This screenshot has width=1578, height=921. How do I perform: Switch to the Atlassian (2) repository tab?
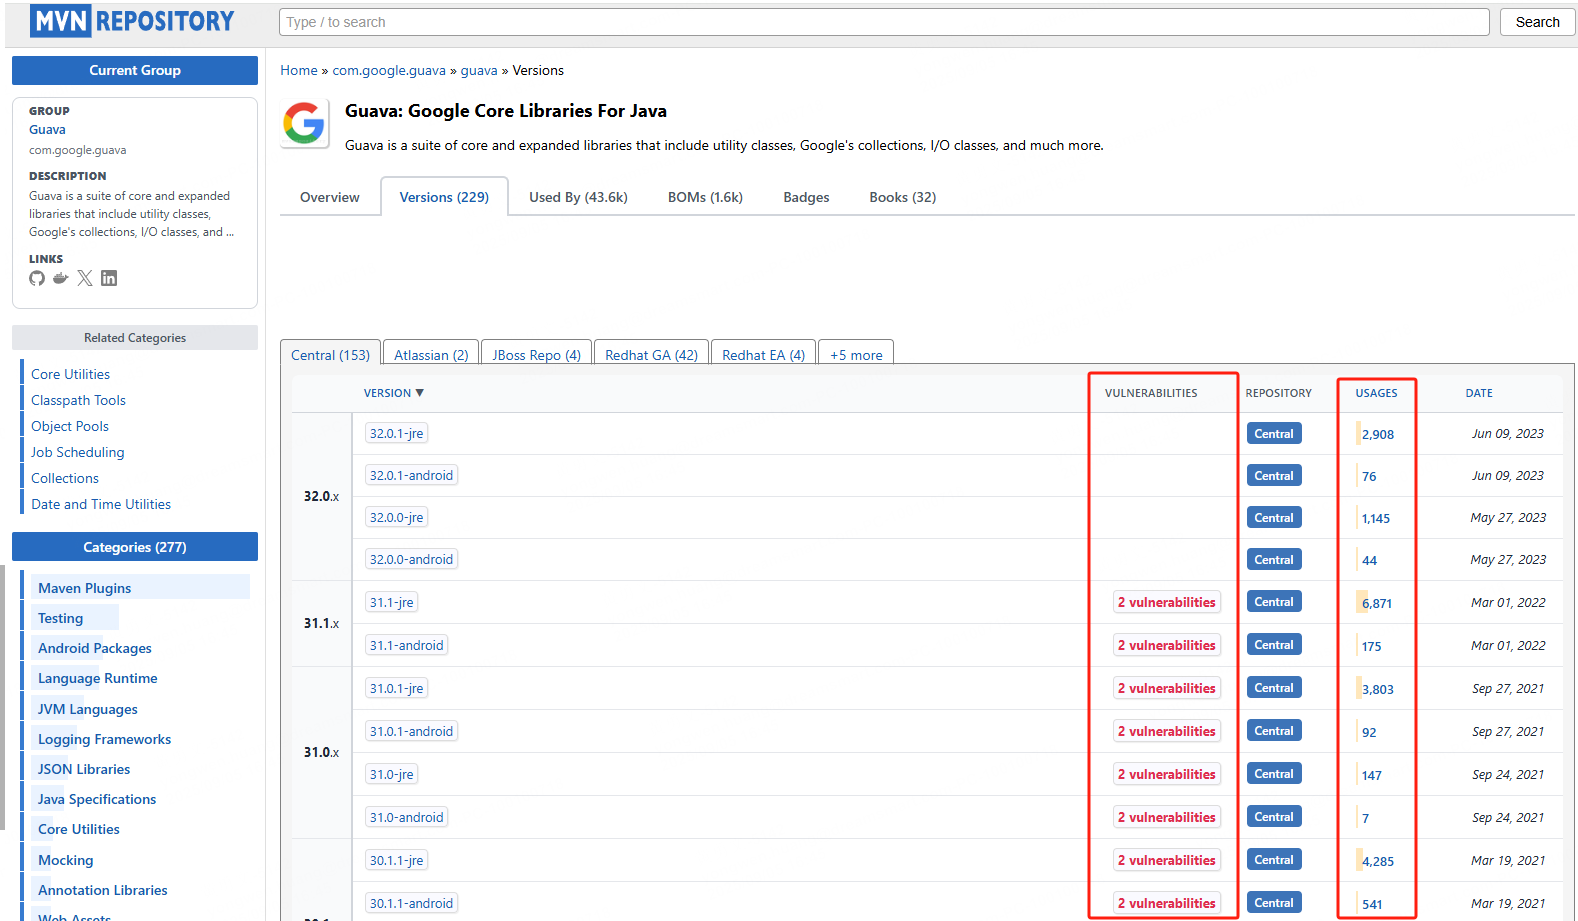(x=431, y=355)
